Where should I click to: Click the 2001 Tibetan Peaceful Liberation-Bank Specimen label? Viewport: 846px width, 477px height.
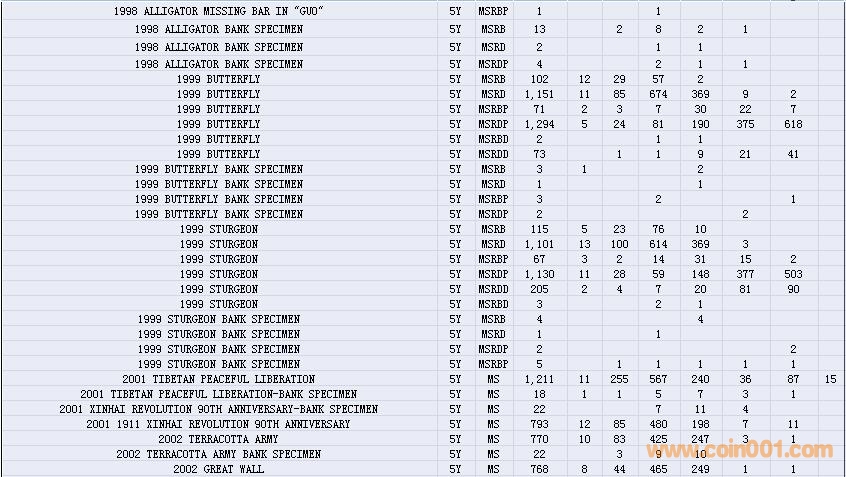tap(218, 394)
